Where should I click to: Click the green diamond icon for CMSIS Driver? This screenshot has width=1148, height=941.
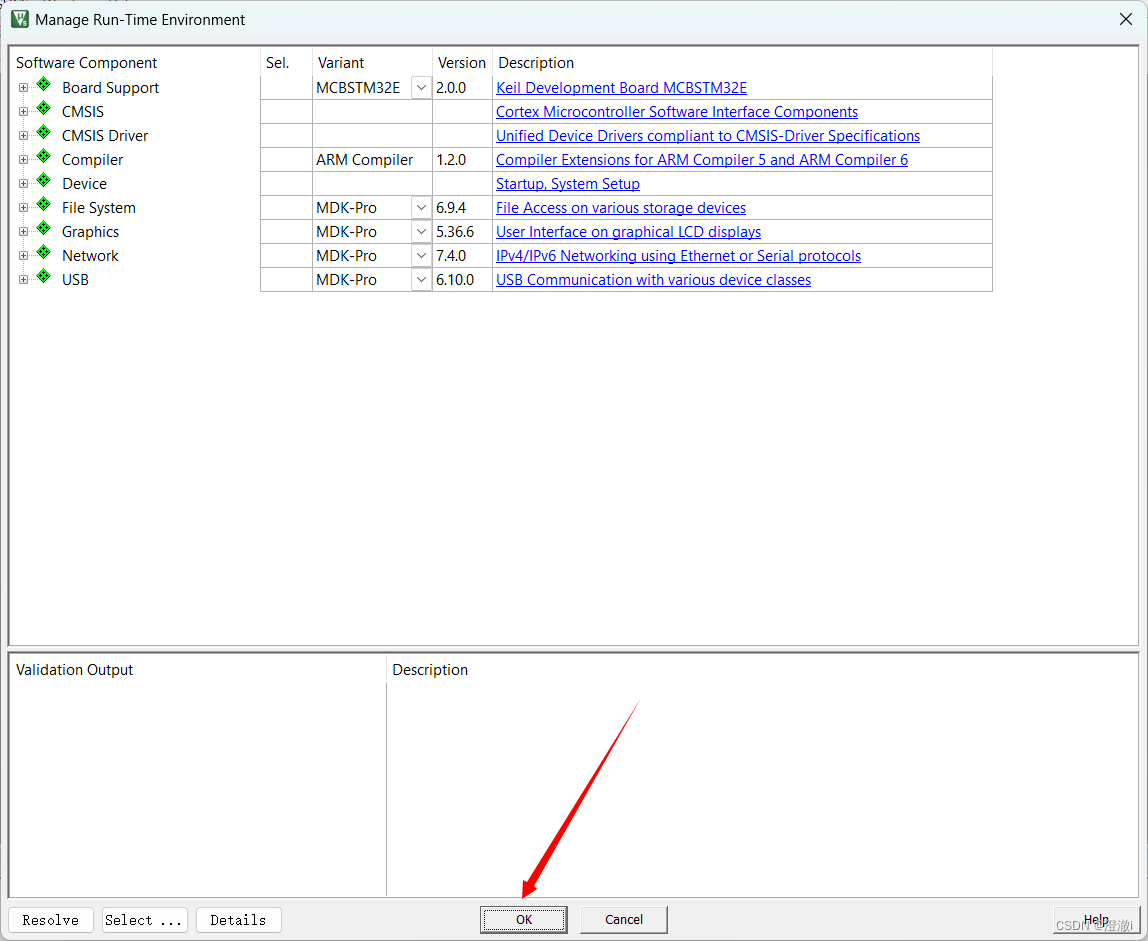(44, 133)
